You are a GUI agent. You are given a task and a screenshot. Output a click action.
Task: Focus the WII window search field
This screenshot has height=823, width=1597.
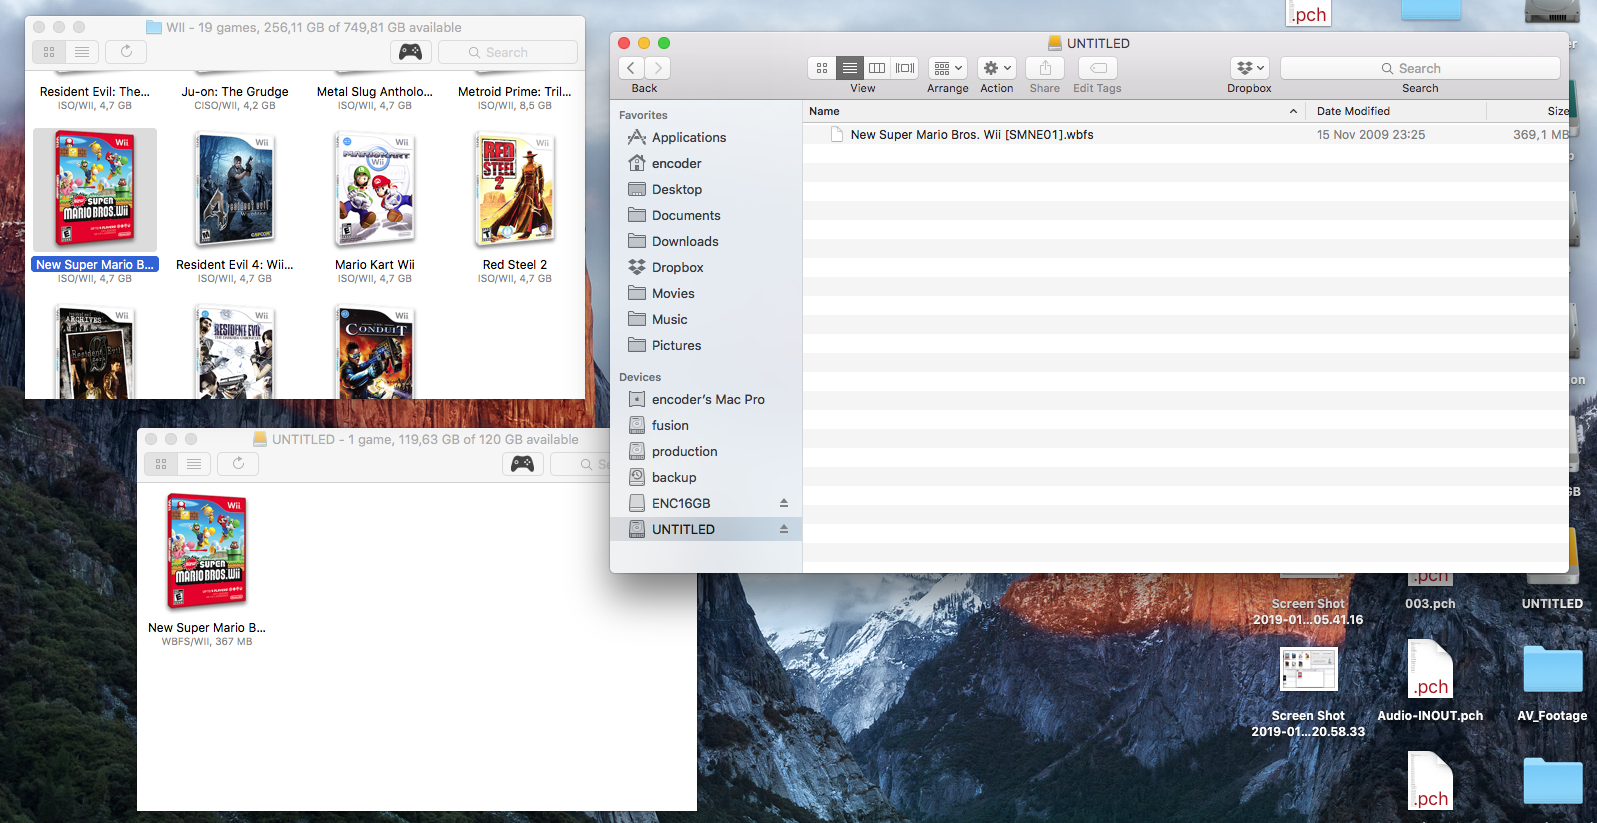pyautogui.click(x=508, y=52)
